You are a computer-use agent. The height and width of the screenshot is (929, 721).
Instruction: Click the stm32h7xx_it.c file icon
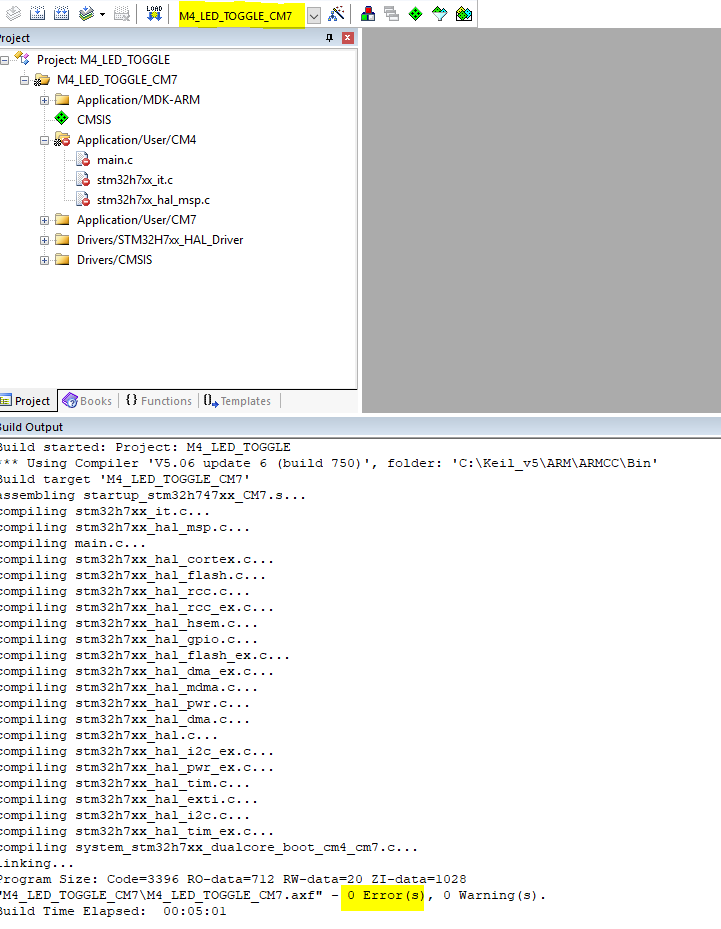(83, 180)
